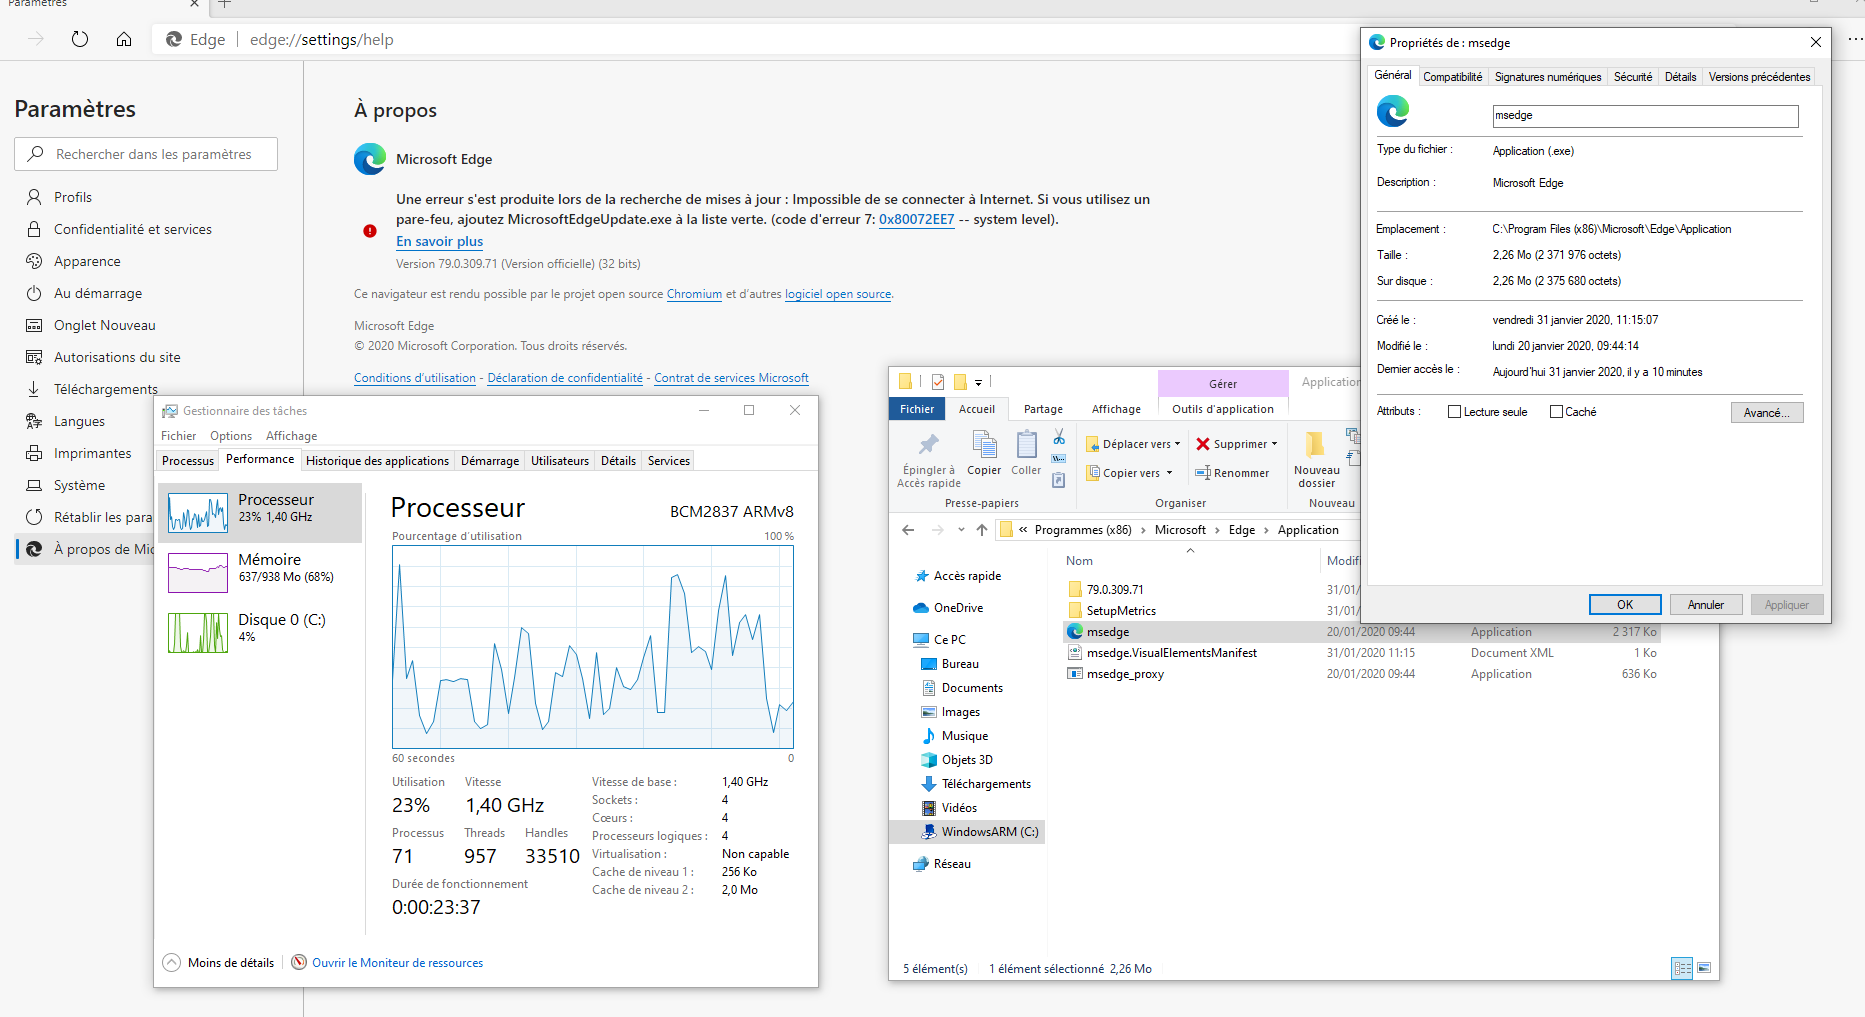Screen dimensions: 1865x1017
Task: Enable the Lecture seule checkbox
Action: 1455,412
